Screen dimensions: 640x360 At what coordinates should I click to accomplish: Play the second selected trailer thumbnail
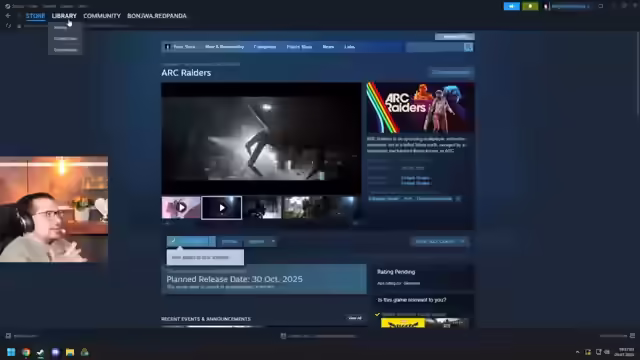pyautogui.click(x=222, y=208)
